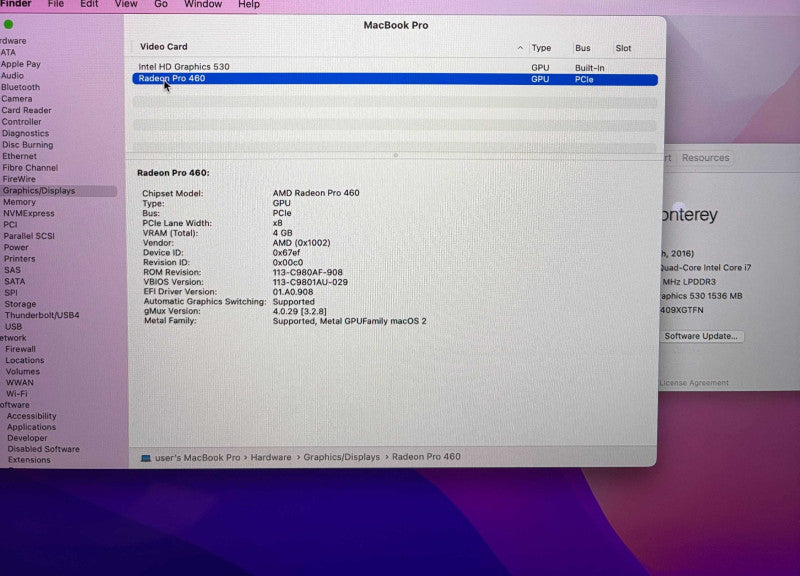Click Software Update button in About window
The height and width of the screenshot is (576, 800).
click(x=701, y=336)
